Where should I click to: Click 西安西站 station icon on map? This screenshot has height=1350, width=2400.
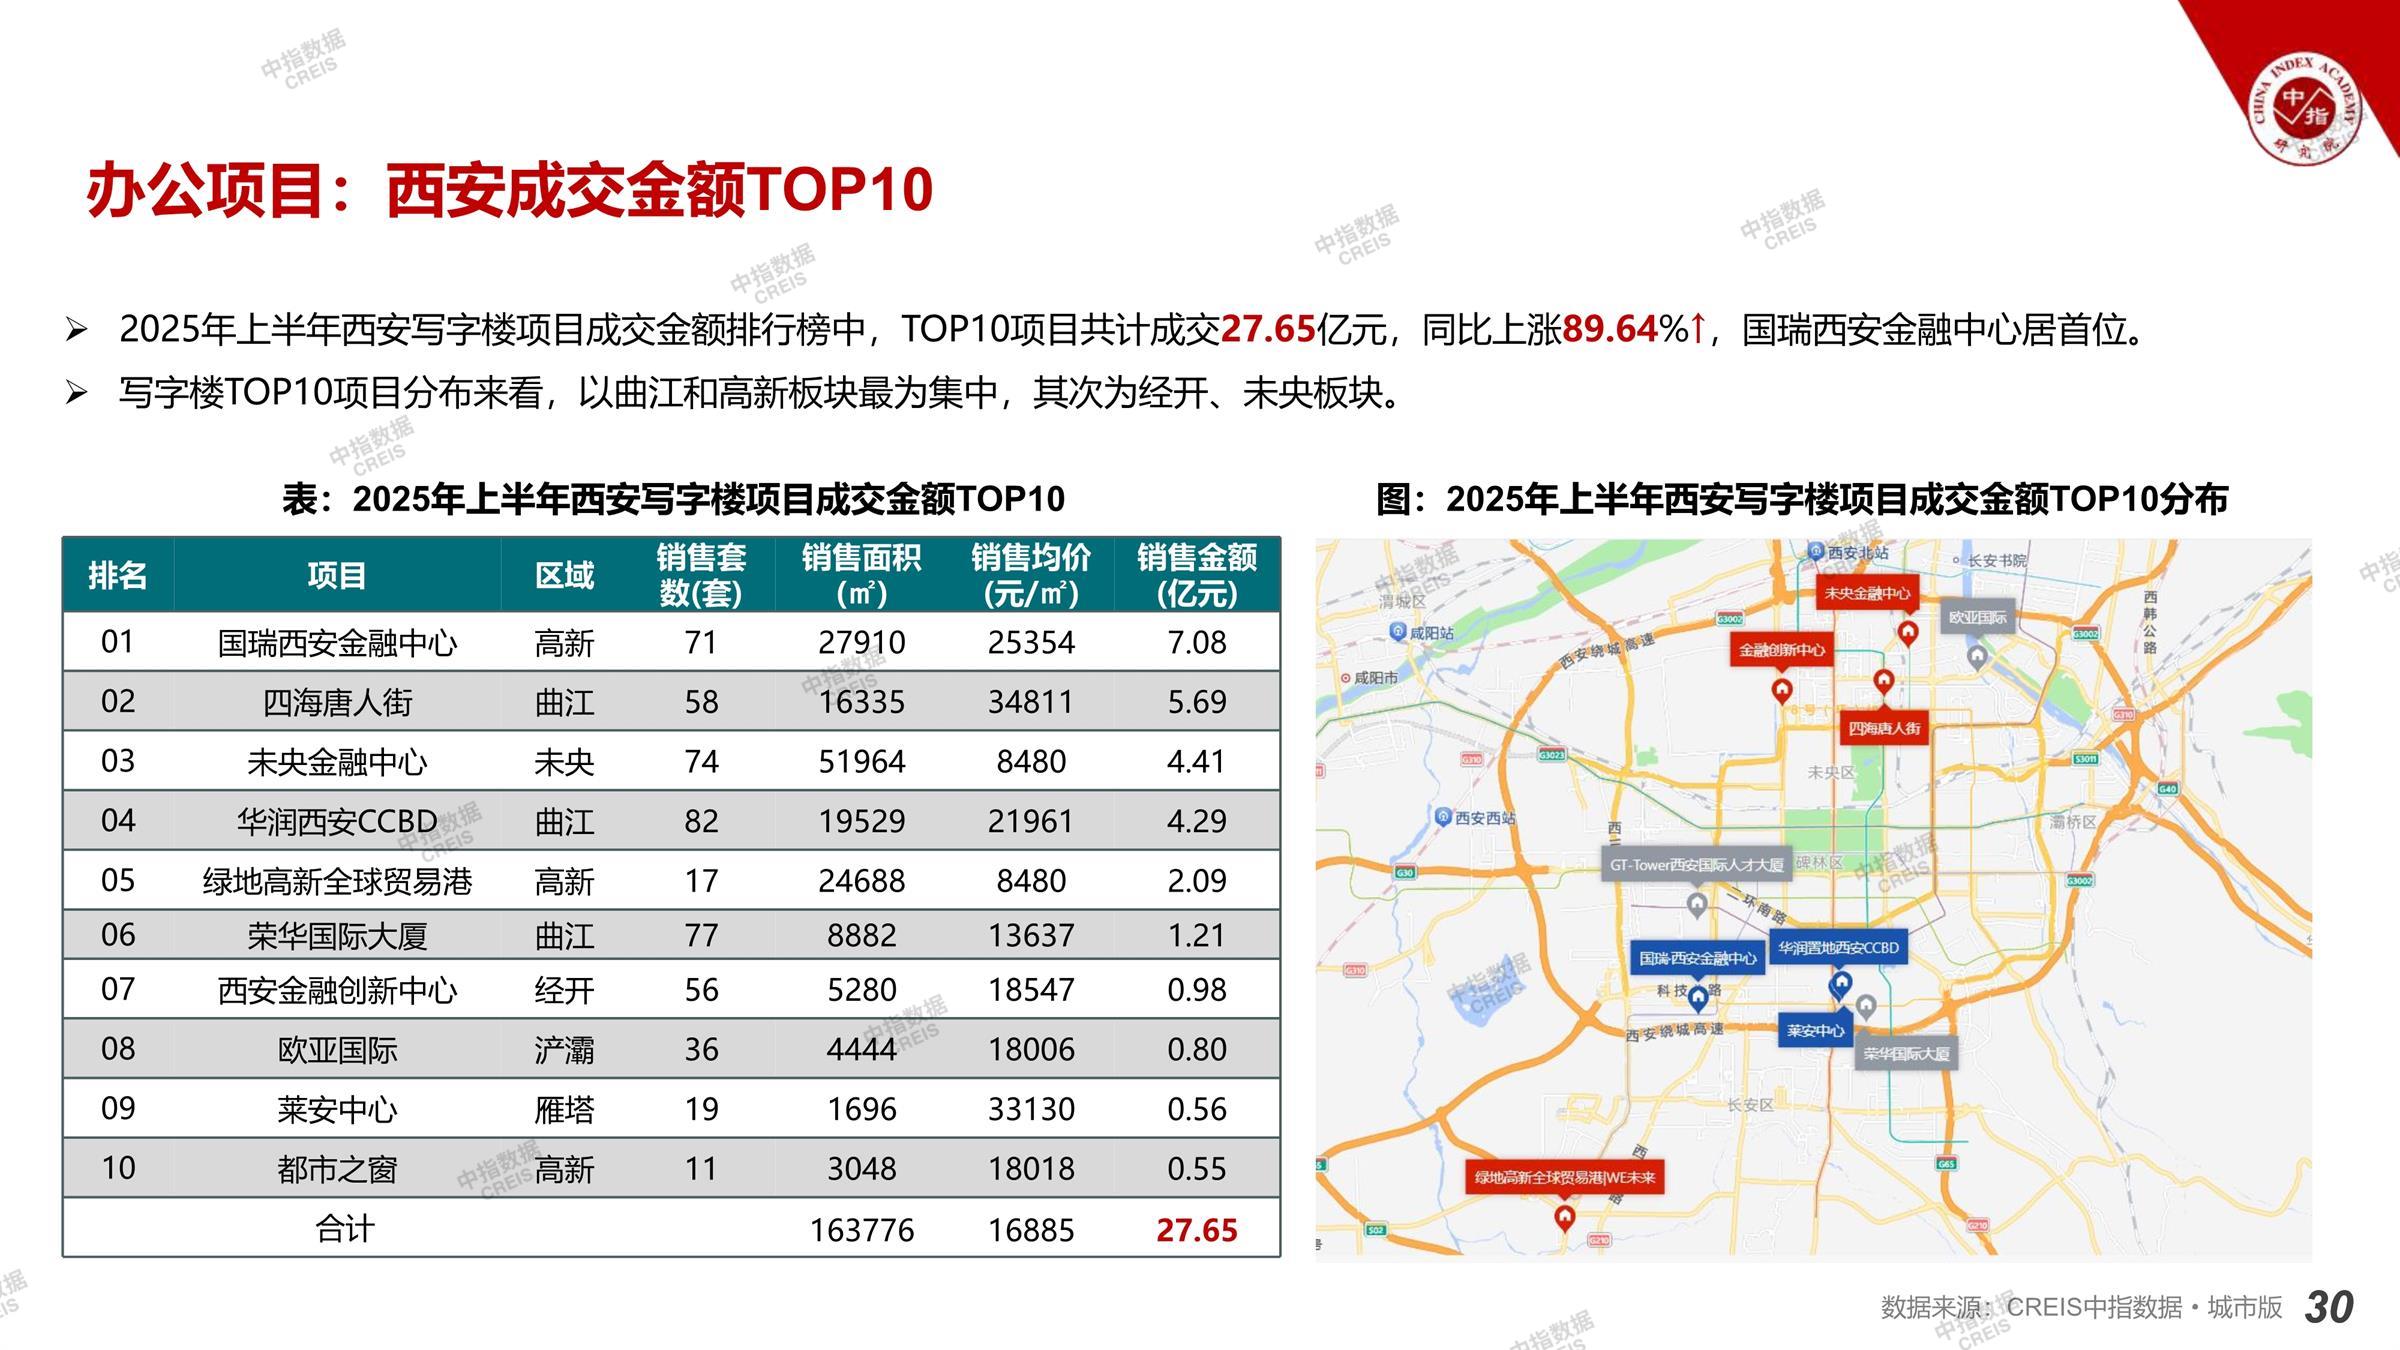[1443, 816]
